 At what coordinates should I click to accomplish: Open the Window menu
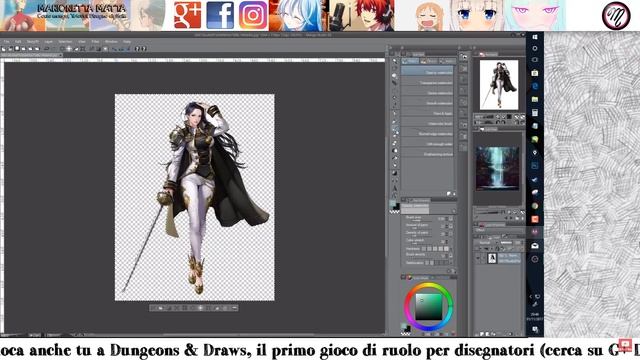pos(111,42)
